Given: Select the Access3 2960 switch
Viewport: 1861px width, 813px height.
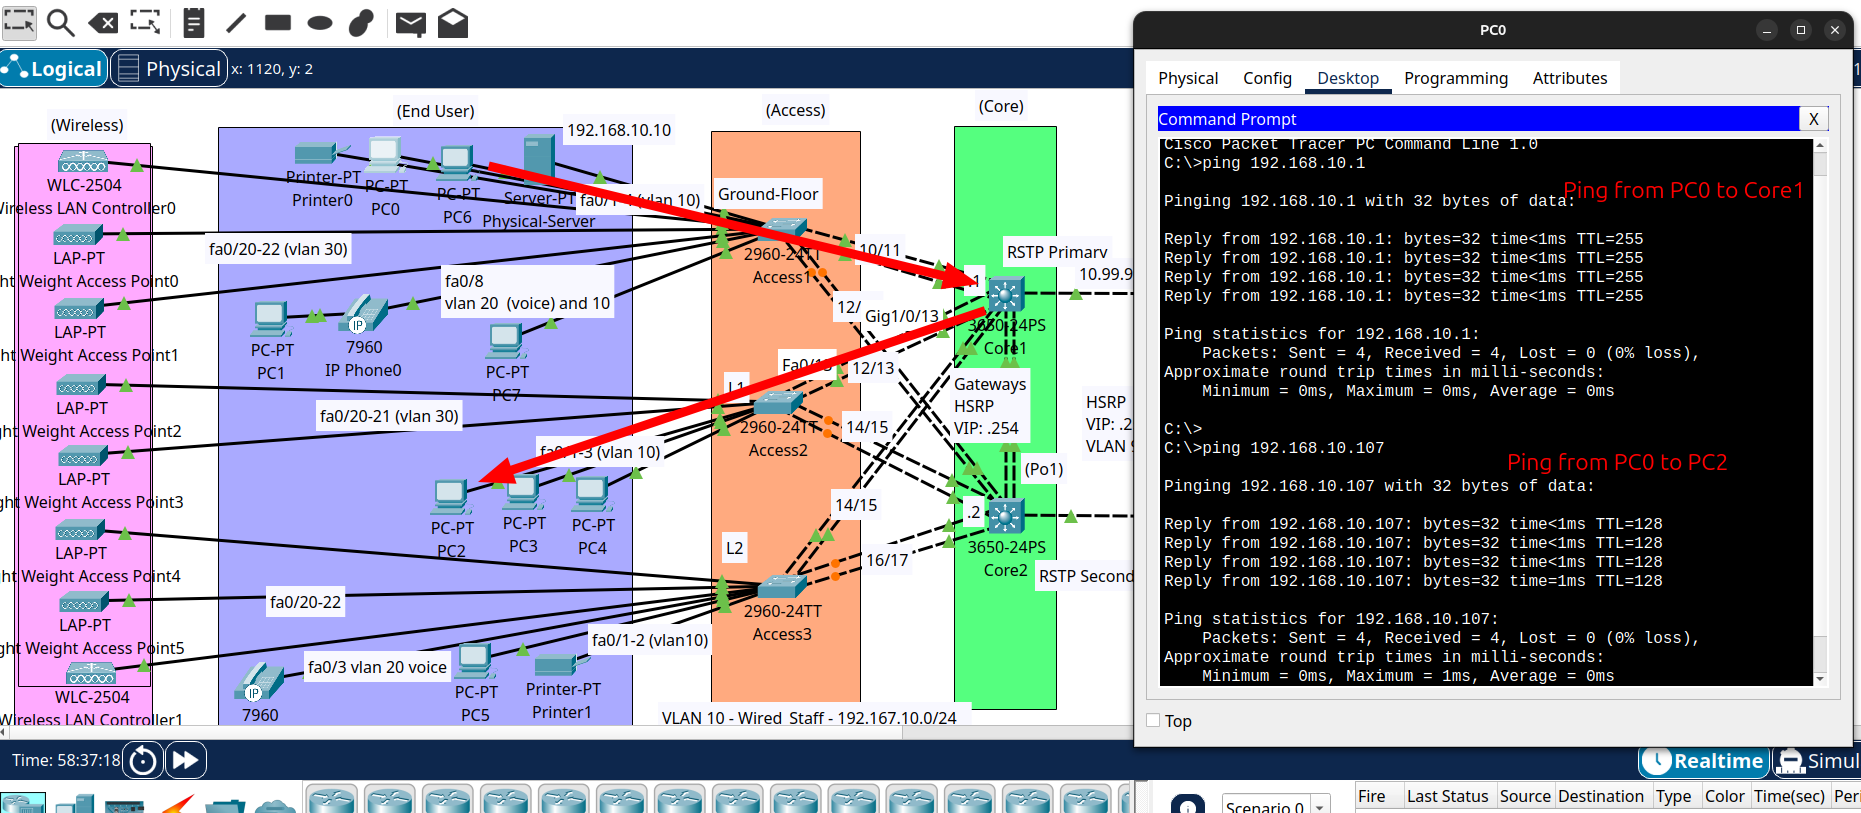Looking at the screenshot, I should coord(783,586).
